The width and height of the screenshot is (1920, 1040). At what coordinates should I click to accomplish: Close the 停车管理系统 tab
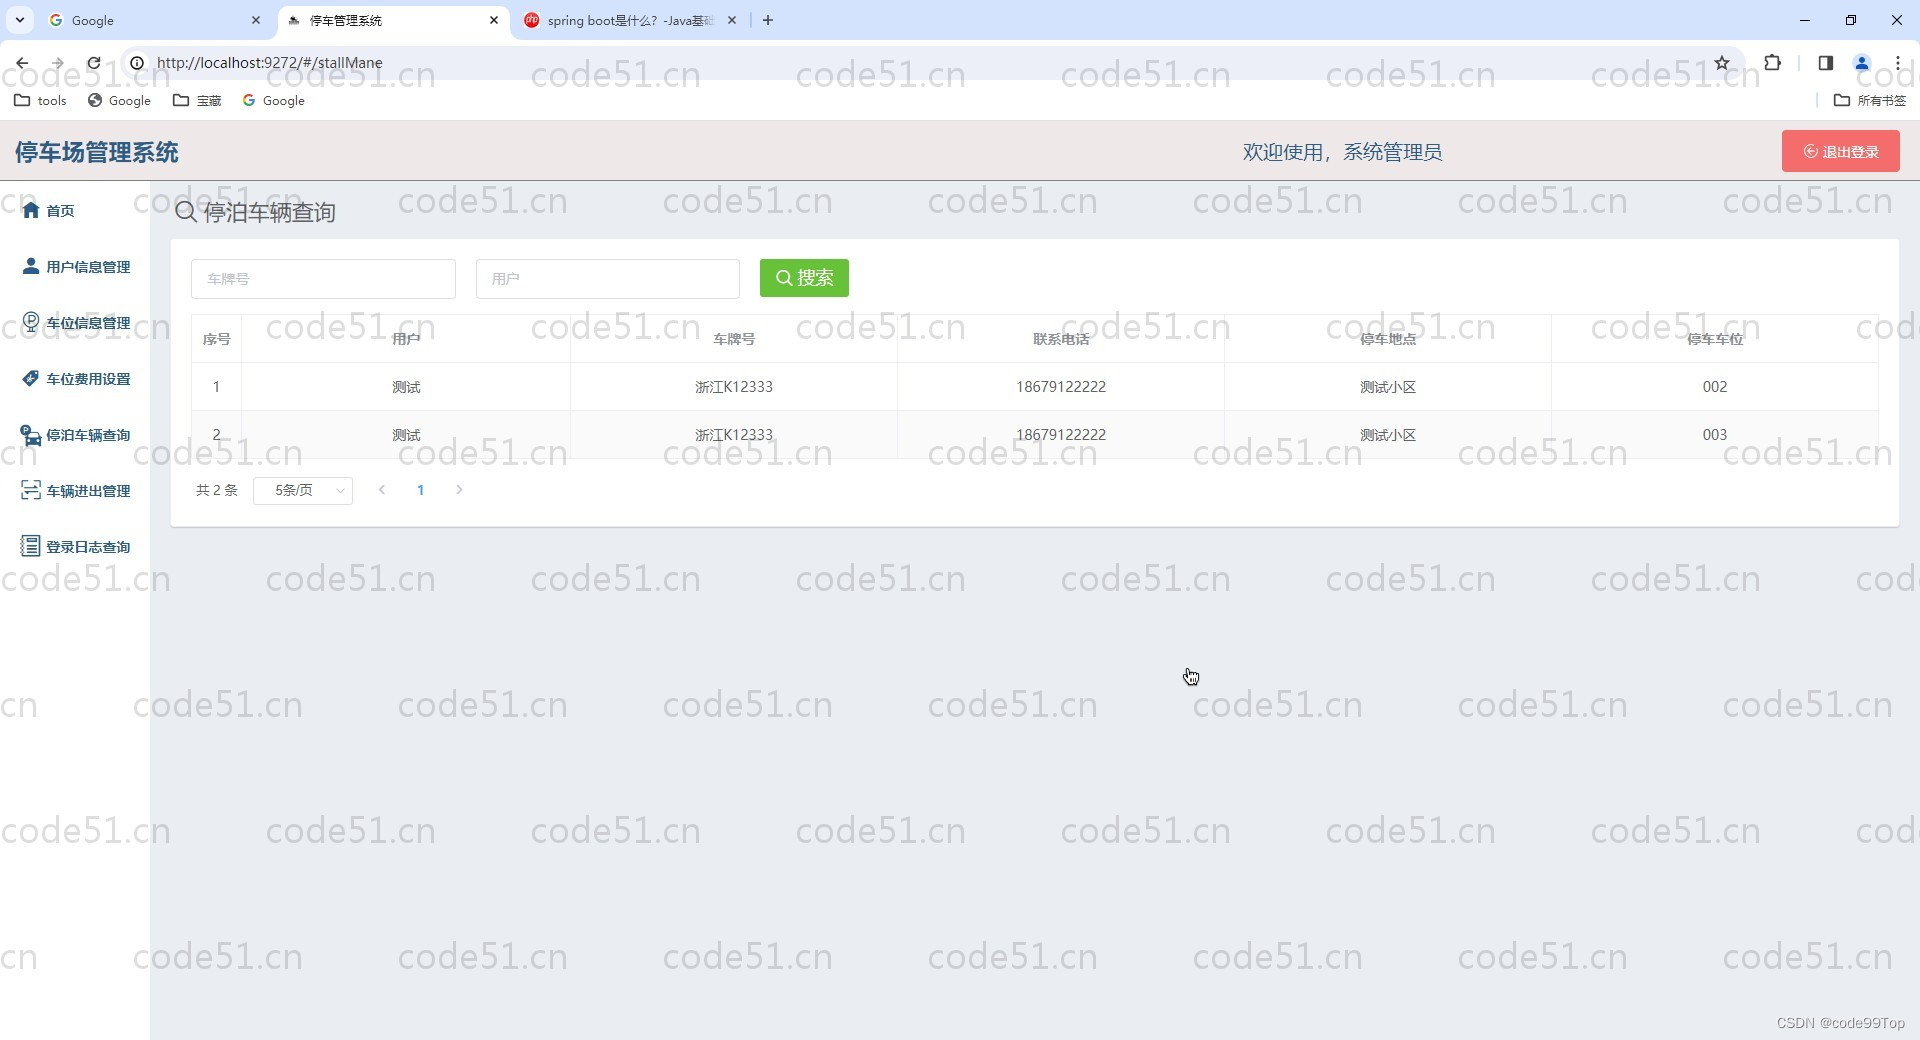pos(494,20)
